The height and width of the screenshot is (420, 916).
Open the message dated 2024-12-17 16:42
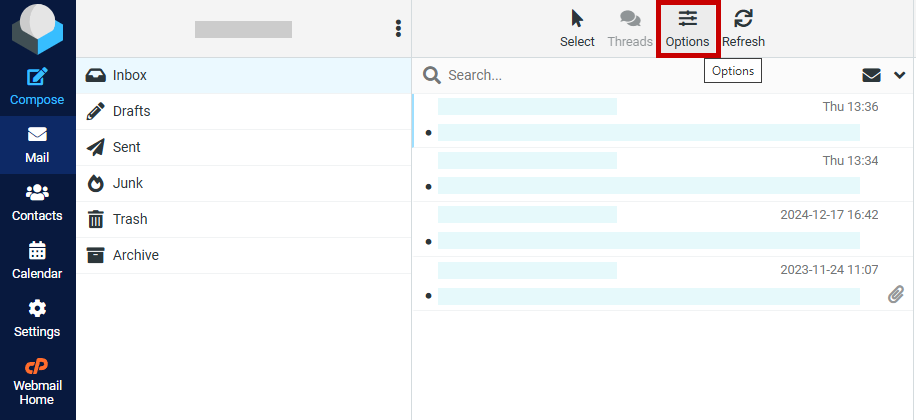pyautogui.click(x=664, y=229)
